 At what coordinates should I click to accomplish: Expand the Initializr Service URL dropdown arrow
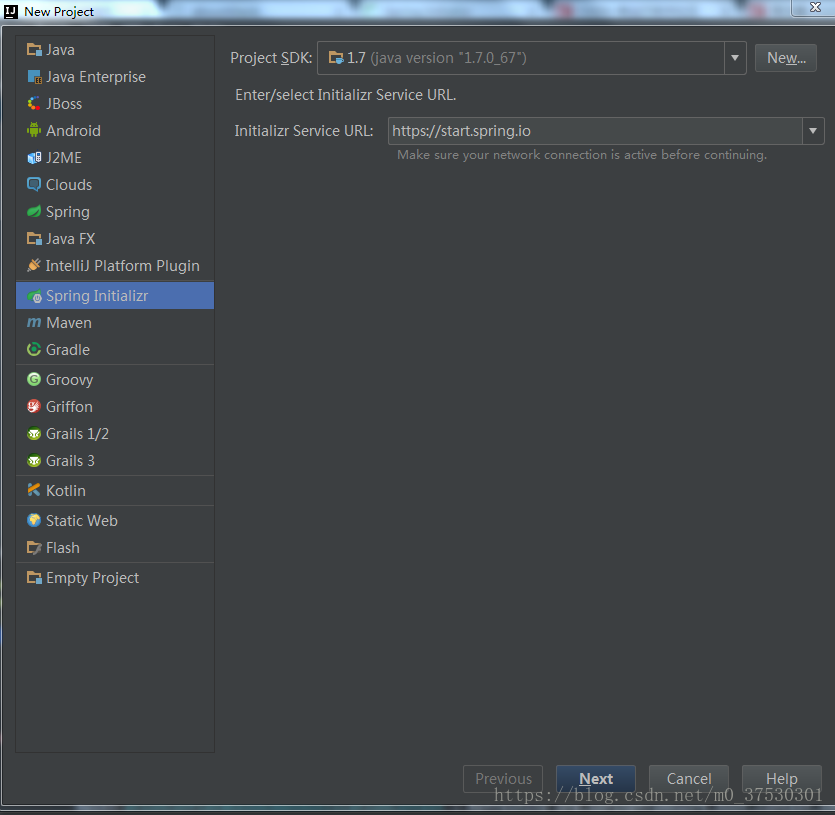tap(813, 131)
